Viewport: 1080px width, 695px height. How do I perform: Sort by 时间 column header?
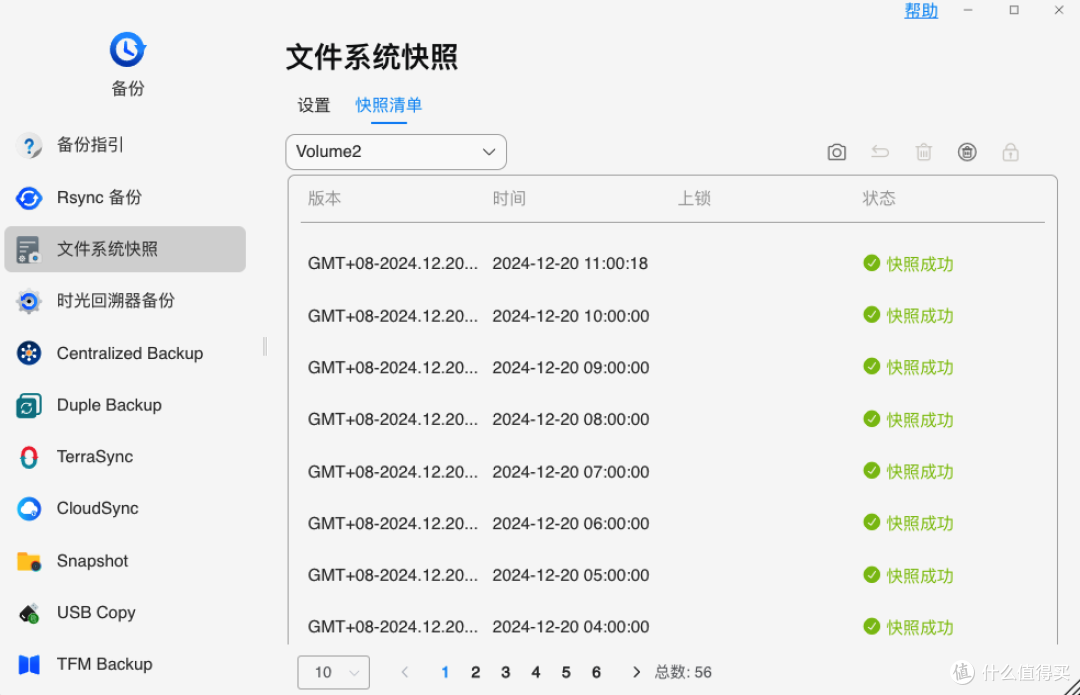pyautogui.click(x=509, y=198)
